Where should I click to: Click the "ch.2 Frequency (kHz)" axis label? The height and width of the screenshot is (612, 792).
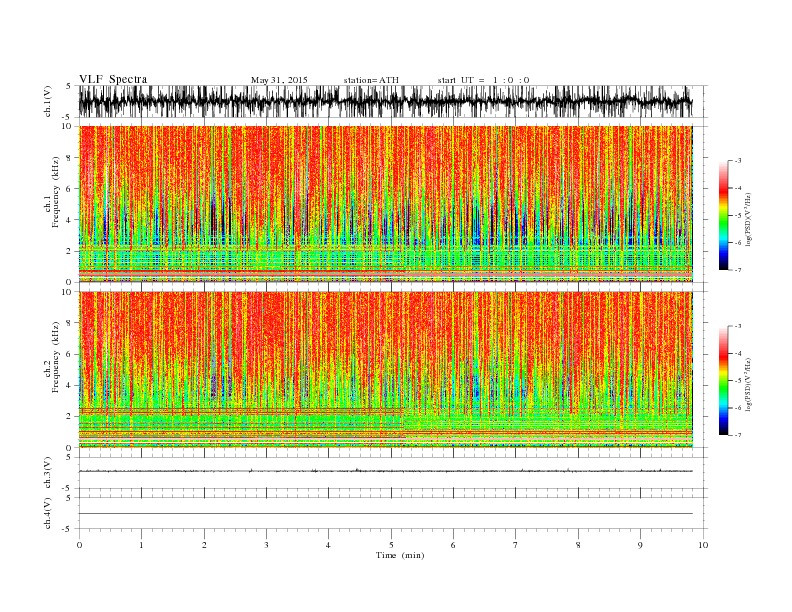click(x=52, y=358)
